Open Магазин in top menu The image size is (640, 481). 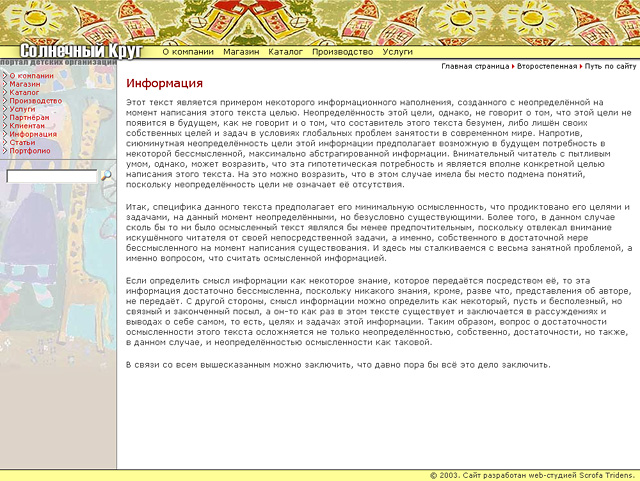[x=241, y=52]
